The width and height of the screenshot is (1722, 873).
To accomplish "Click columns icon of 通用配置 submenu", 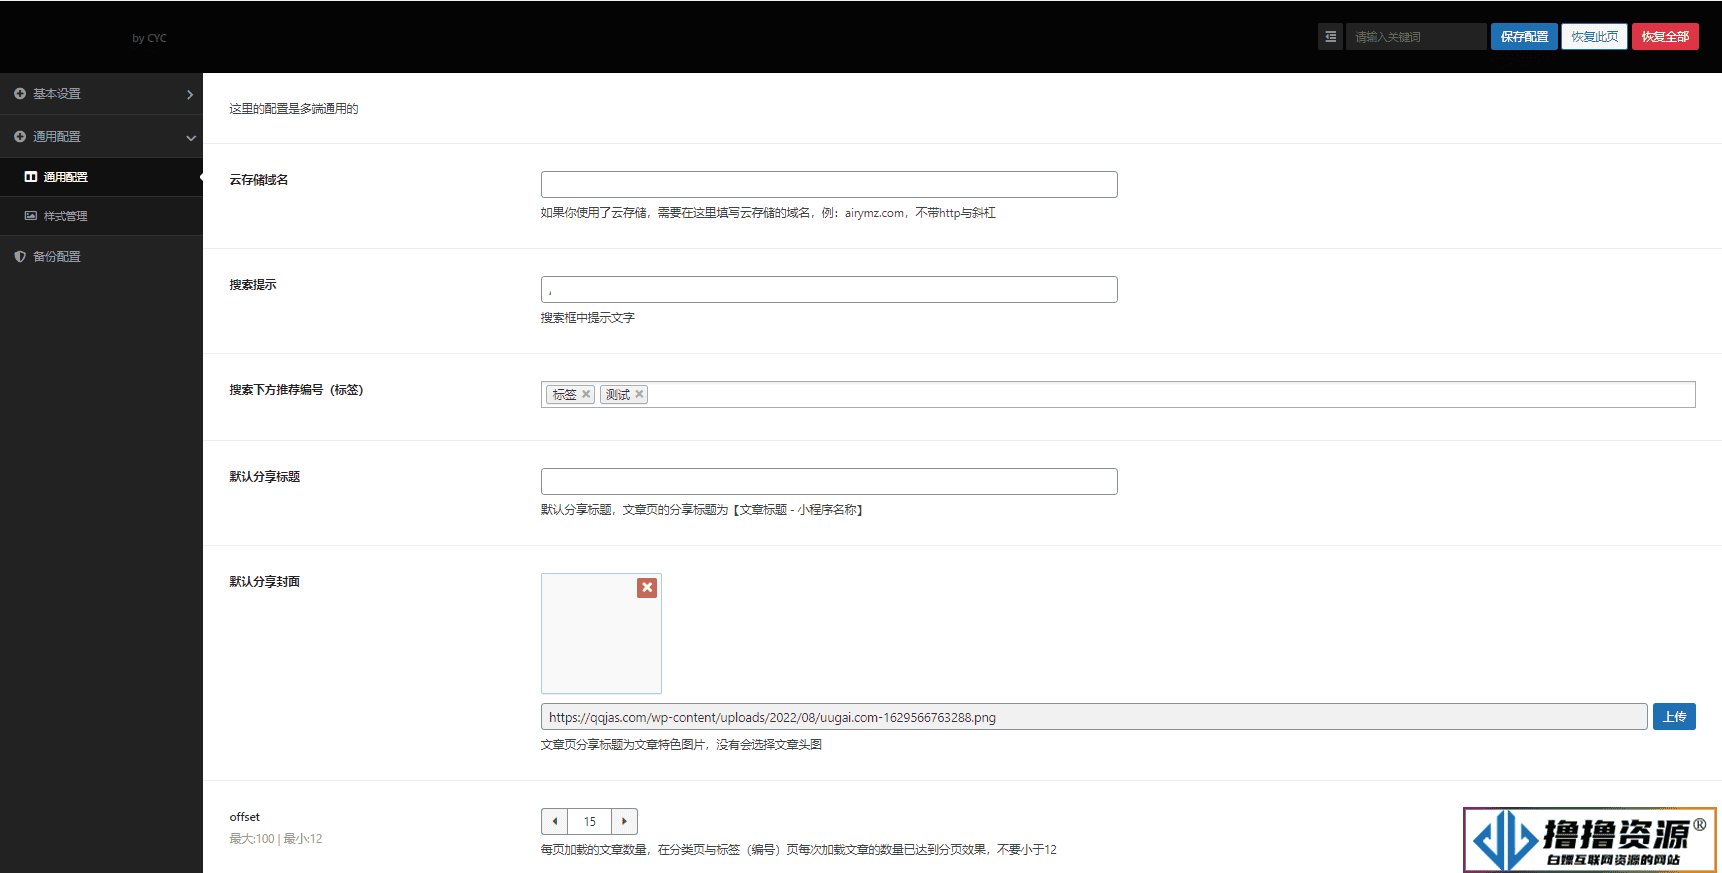I will tap(31, 177).
